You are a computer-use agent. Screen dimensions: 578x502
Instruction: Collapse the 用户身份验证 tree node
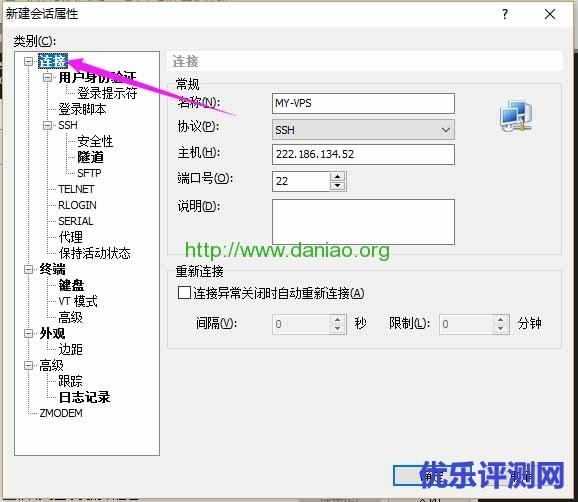pos(47,77)
